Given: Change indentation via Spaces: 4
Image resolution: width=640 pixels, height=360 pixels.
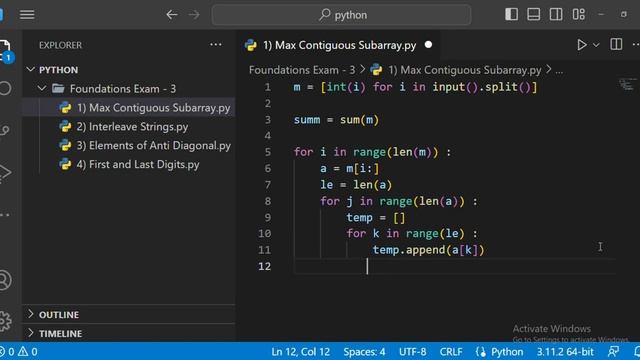Looking at the screenshot, I should click(x=364, y=351).
